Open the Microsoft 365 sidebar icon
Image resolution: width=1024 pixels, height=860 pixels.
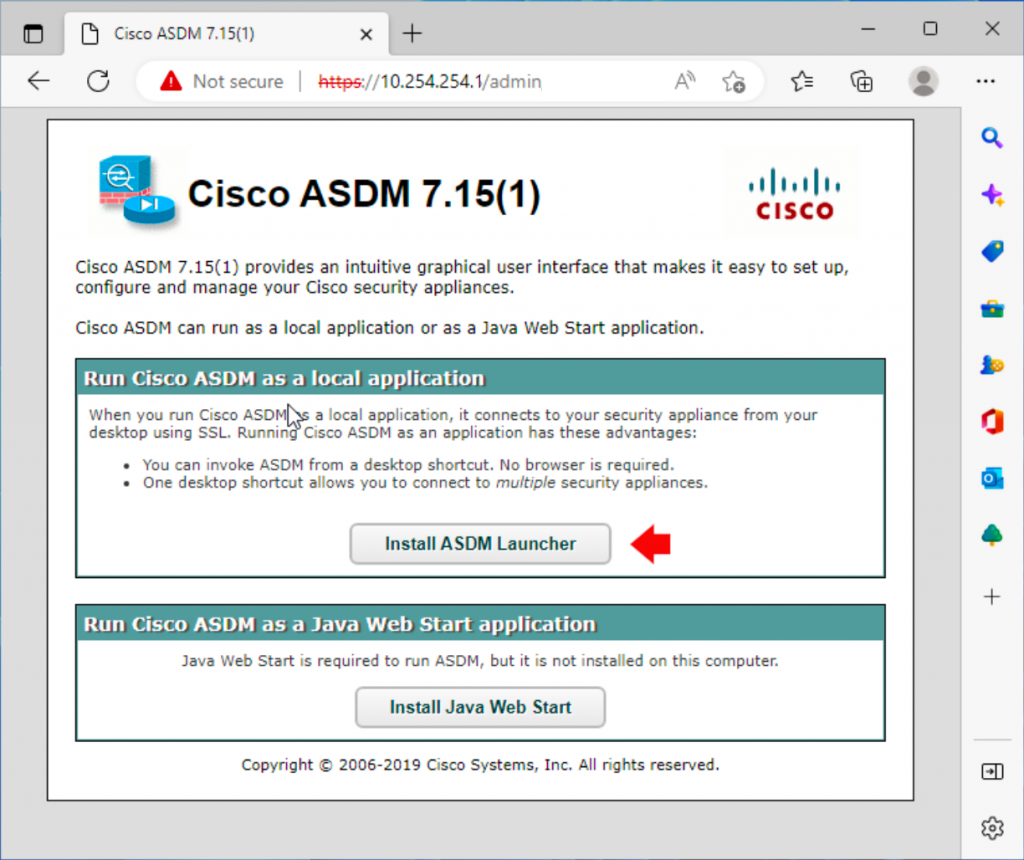[991, 421]
